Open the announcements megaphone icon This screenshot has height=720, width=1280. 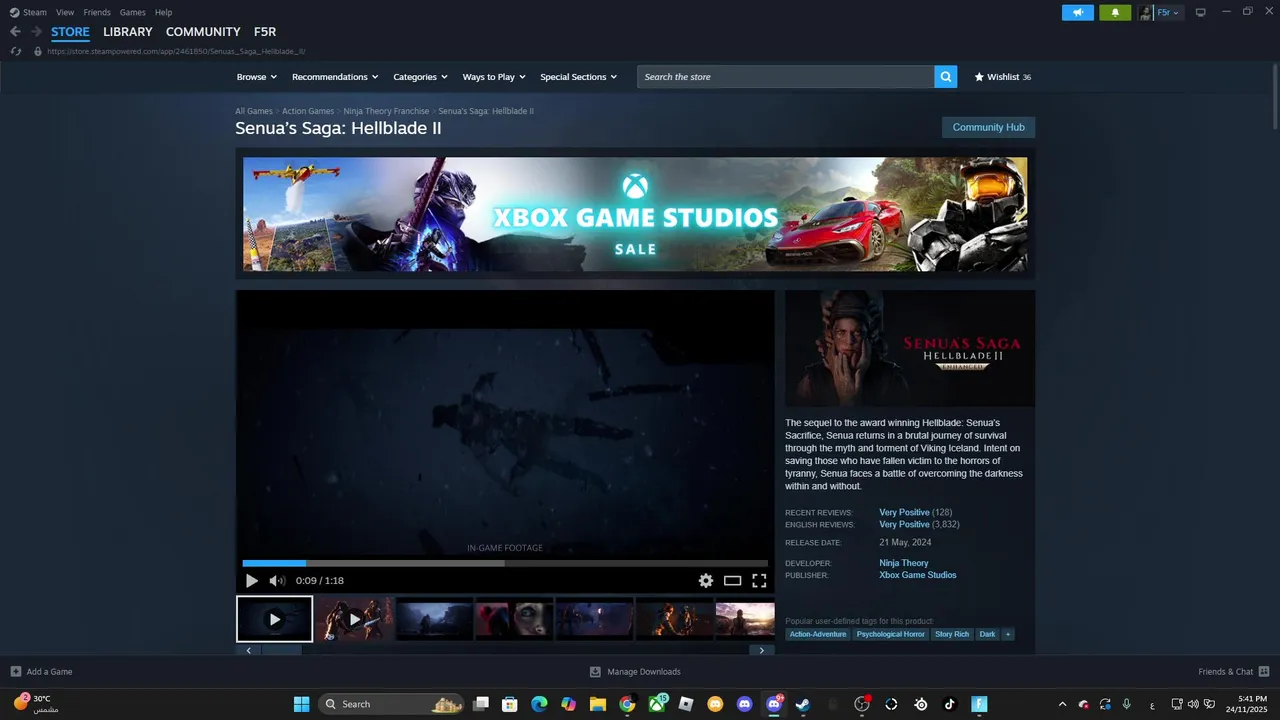[1077, 12]
